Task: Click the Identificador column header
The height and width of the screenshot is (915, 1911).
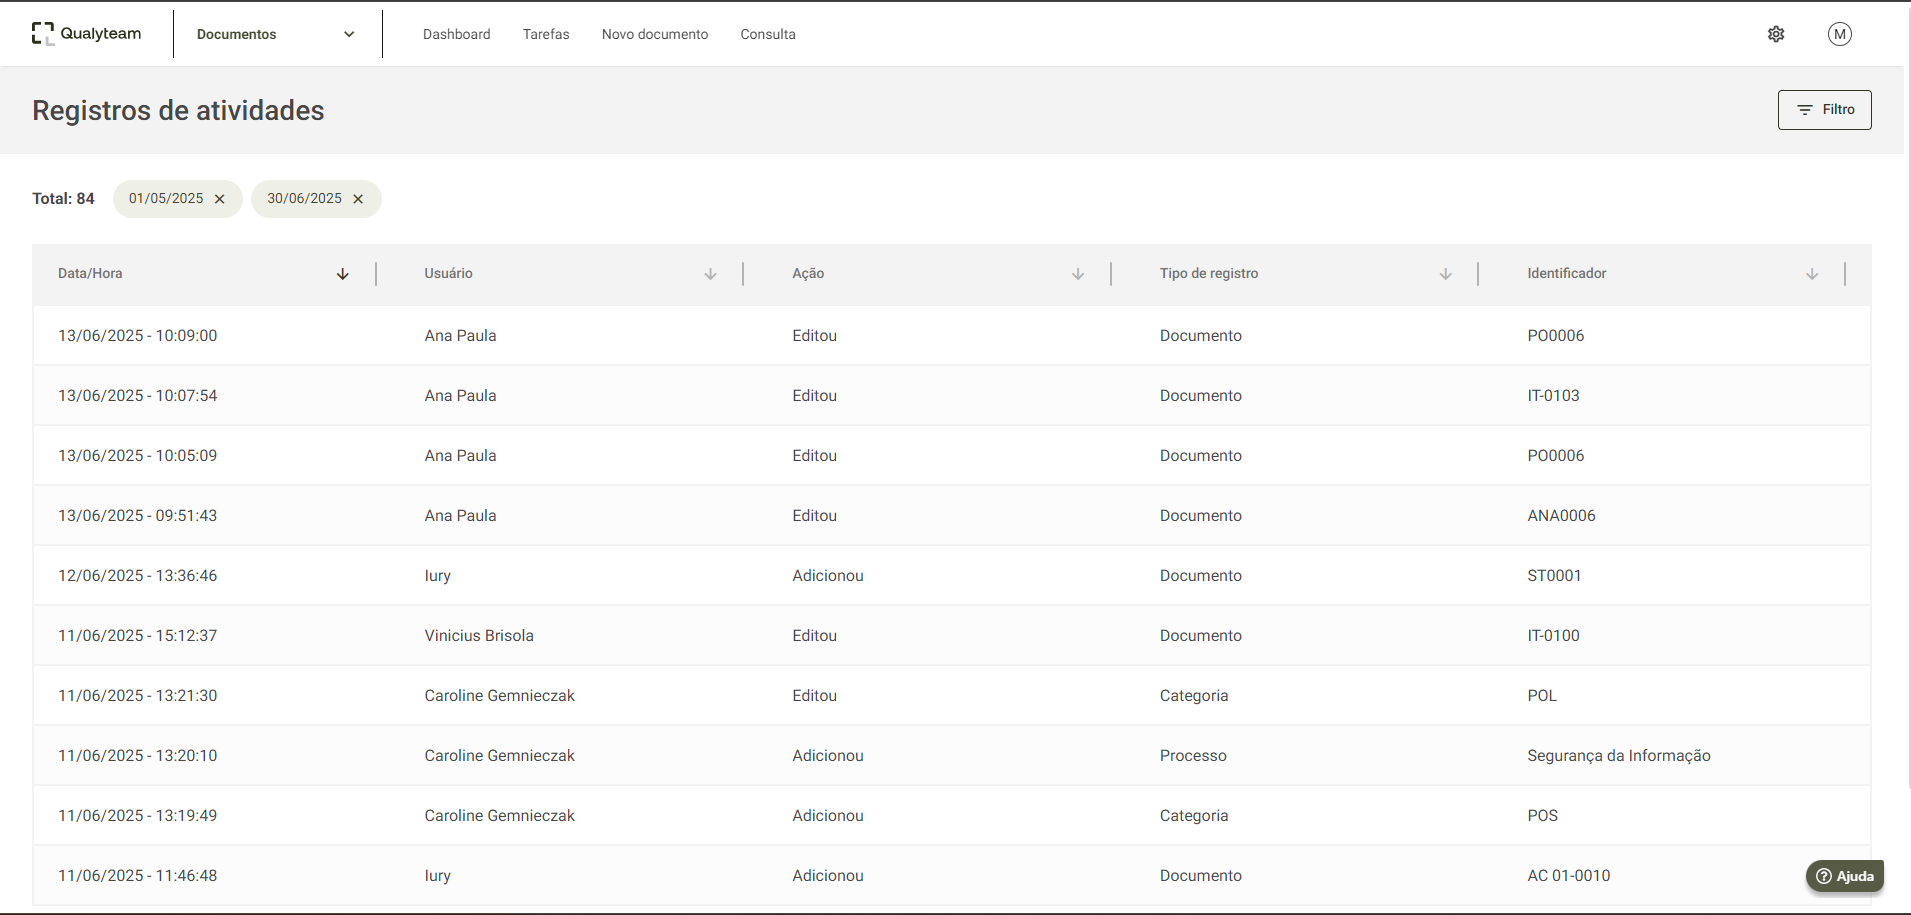Action: tap(1567, 273)
